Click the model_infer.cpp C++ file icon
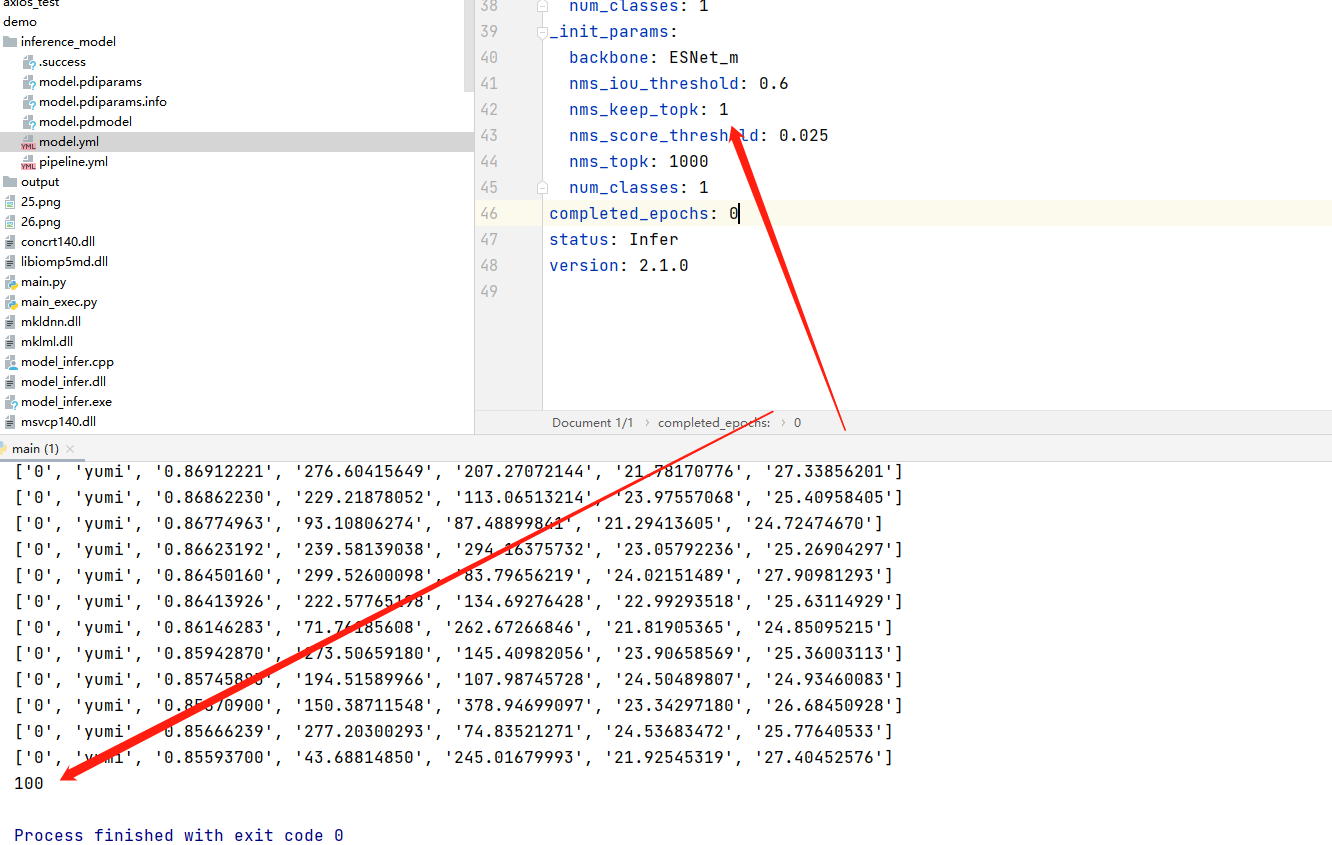 [13, 362]
